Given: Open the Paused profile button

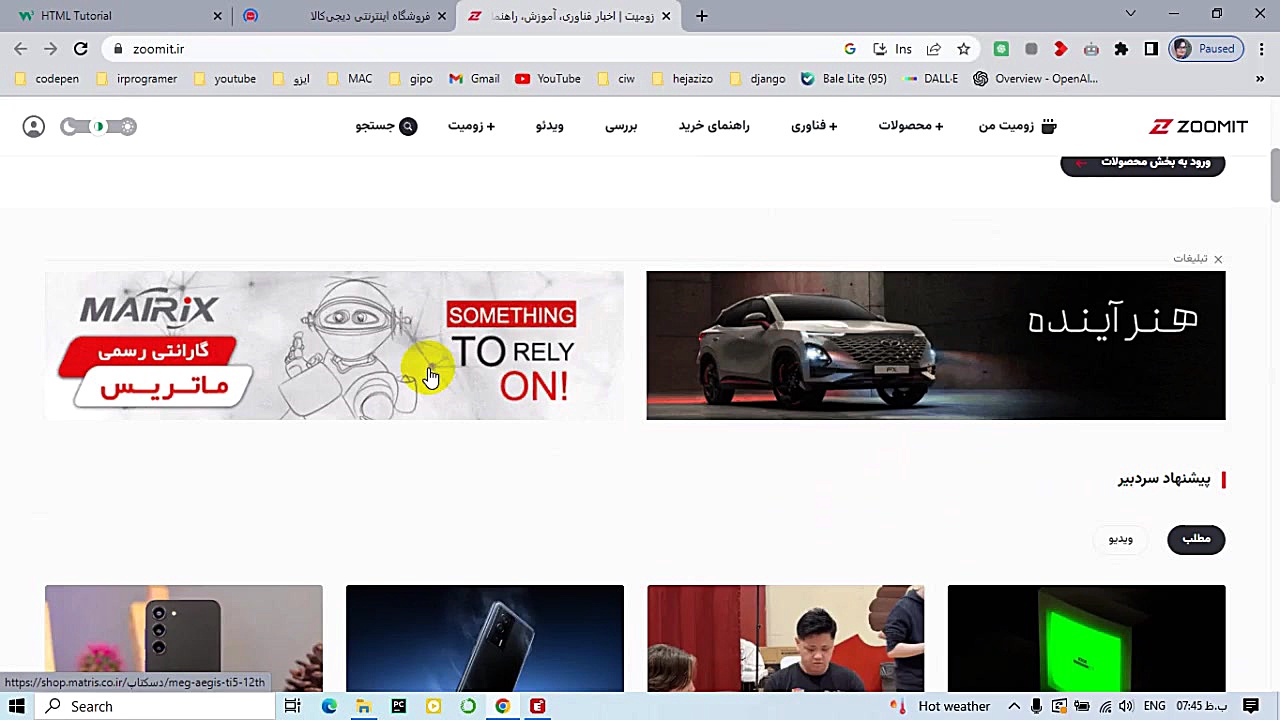Looking at the screenshot, I should coord(1206,49).
